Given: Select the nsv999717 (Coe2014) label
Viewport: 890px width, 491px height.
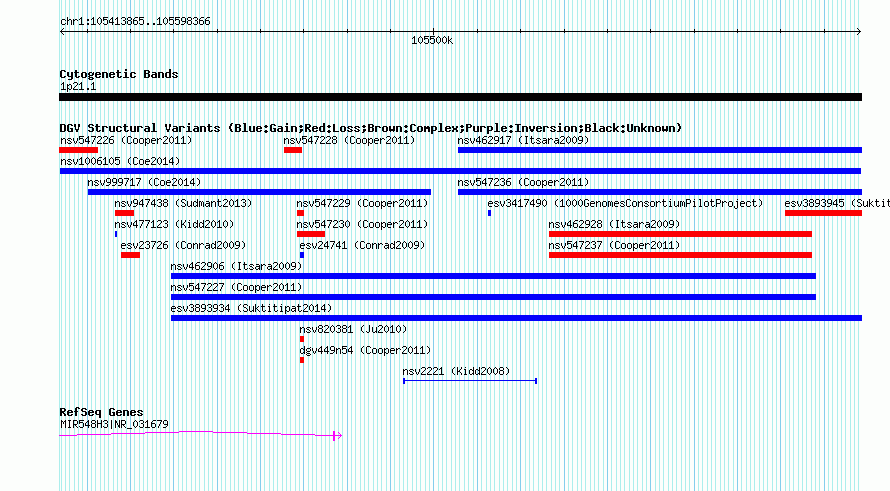Looking at the screenshot, I should coord(144,182).
